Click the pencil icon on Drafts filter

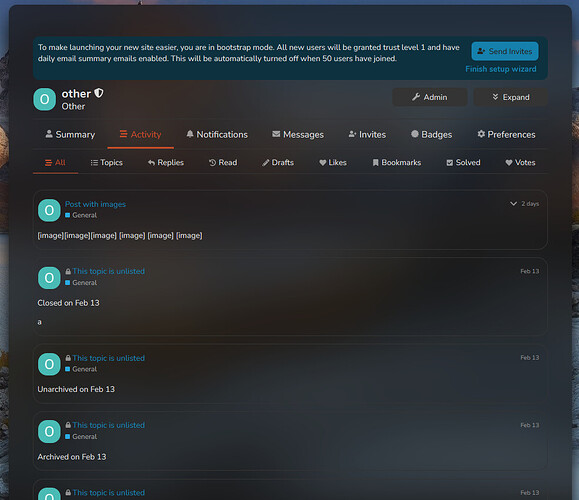pos(265,163)
